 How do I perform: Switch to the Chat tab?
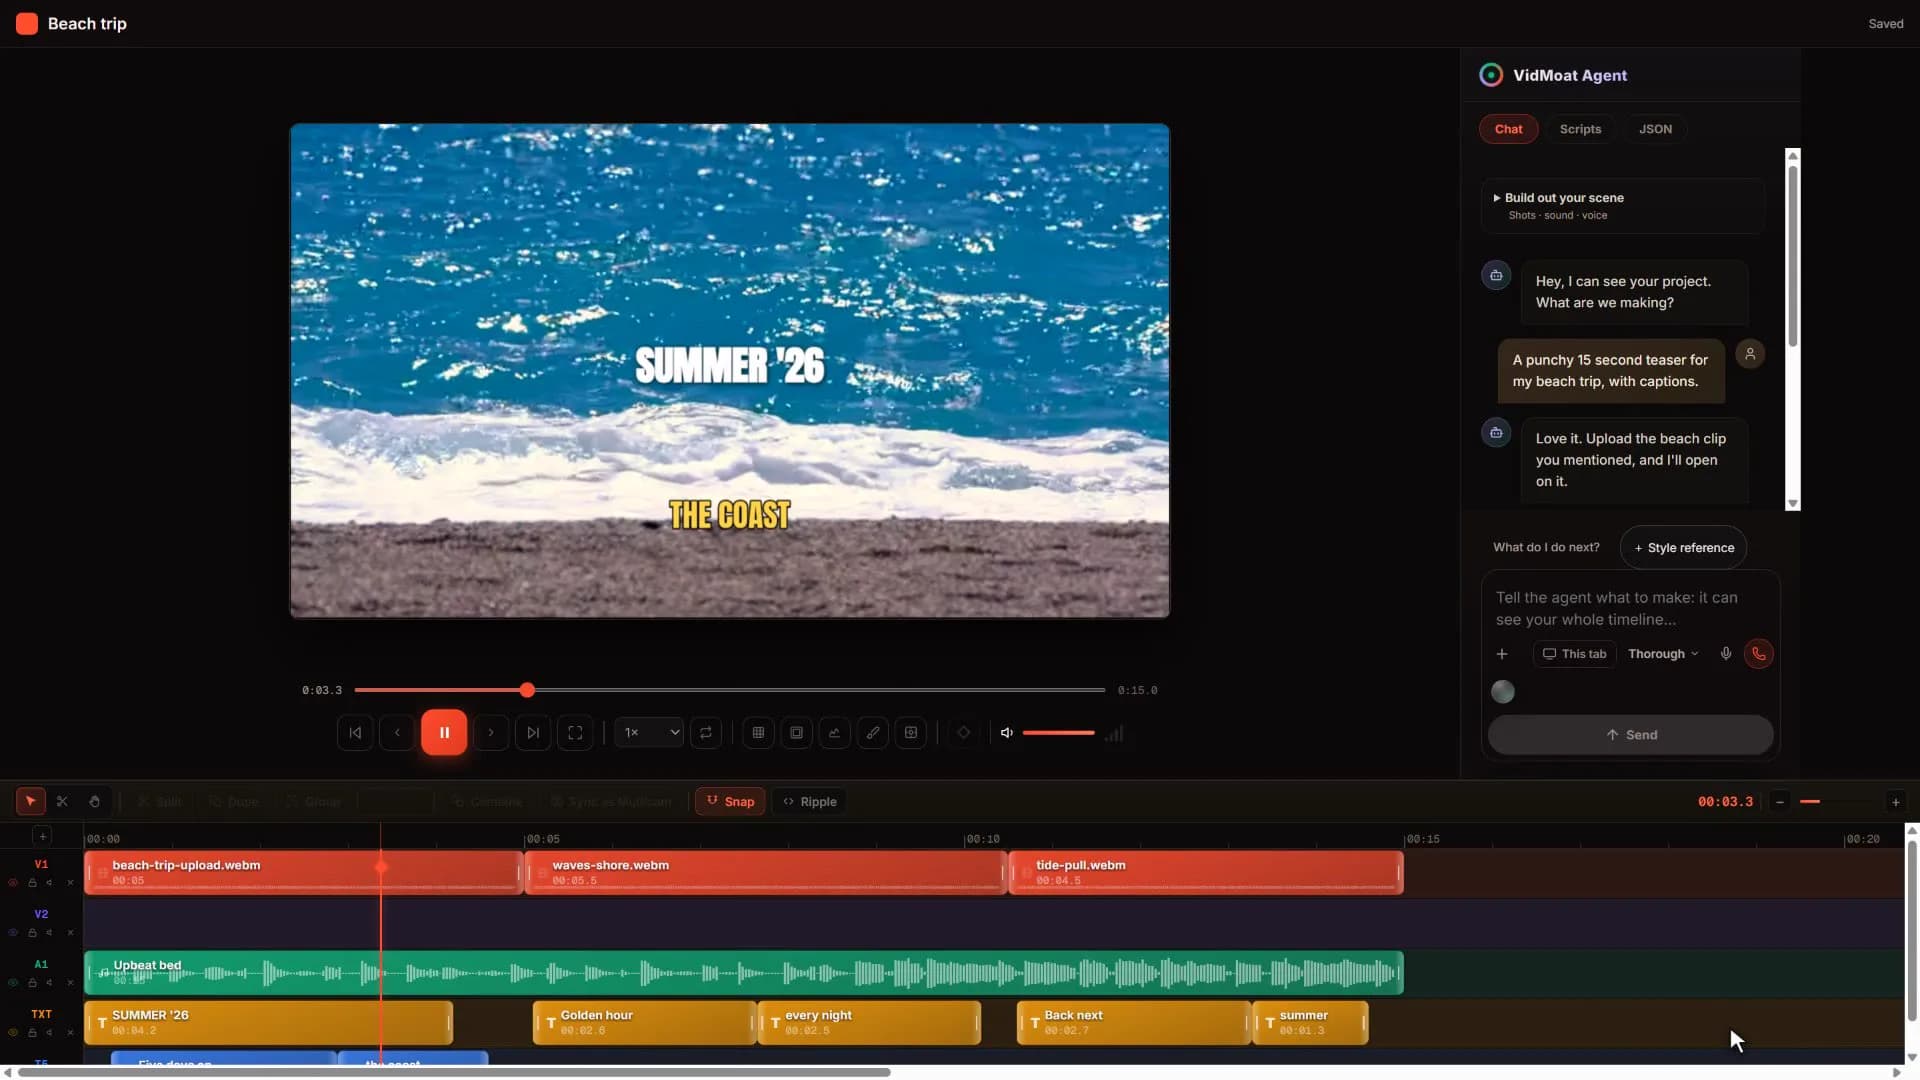pyautogui.click(x=1508, y=129)
